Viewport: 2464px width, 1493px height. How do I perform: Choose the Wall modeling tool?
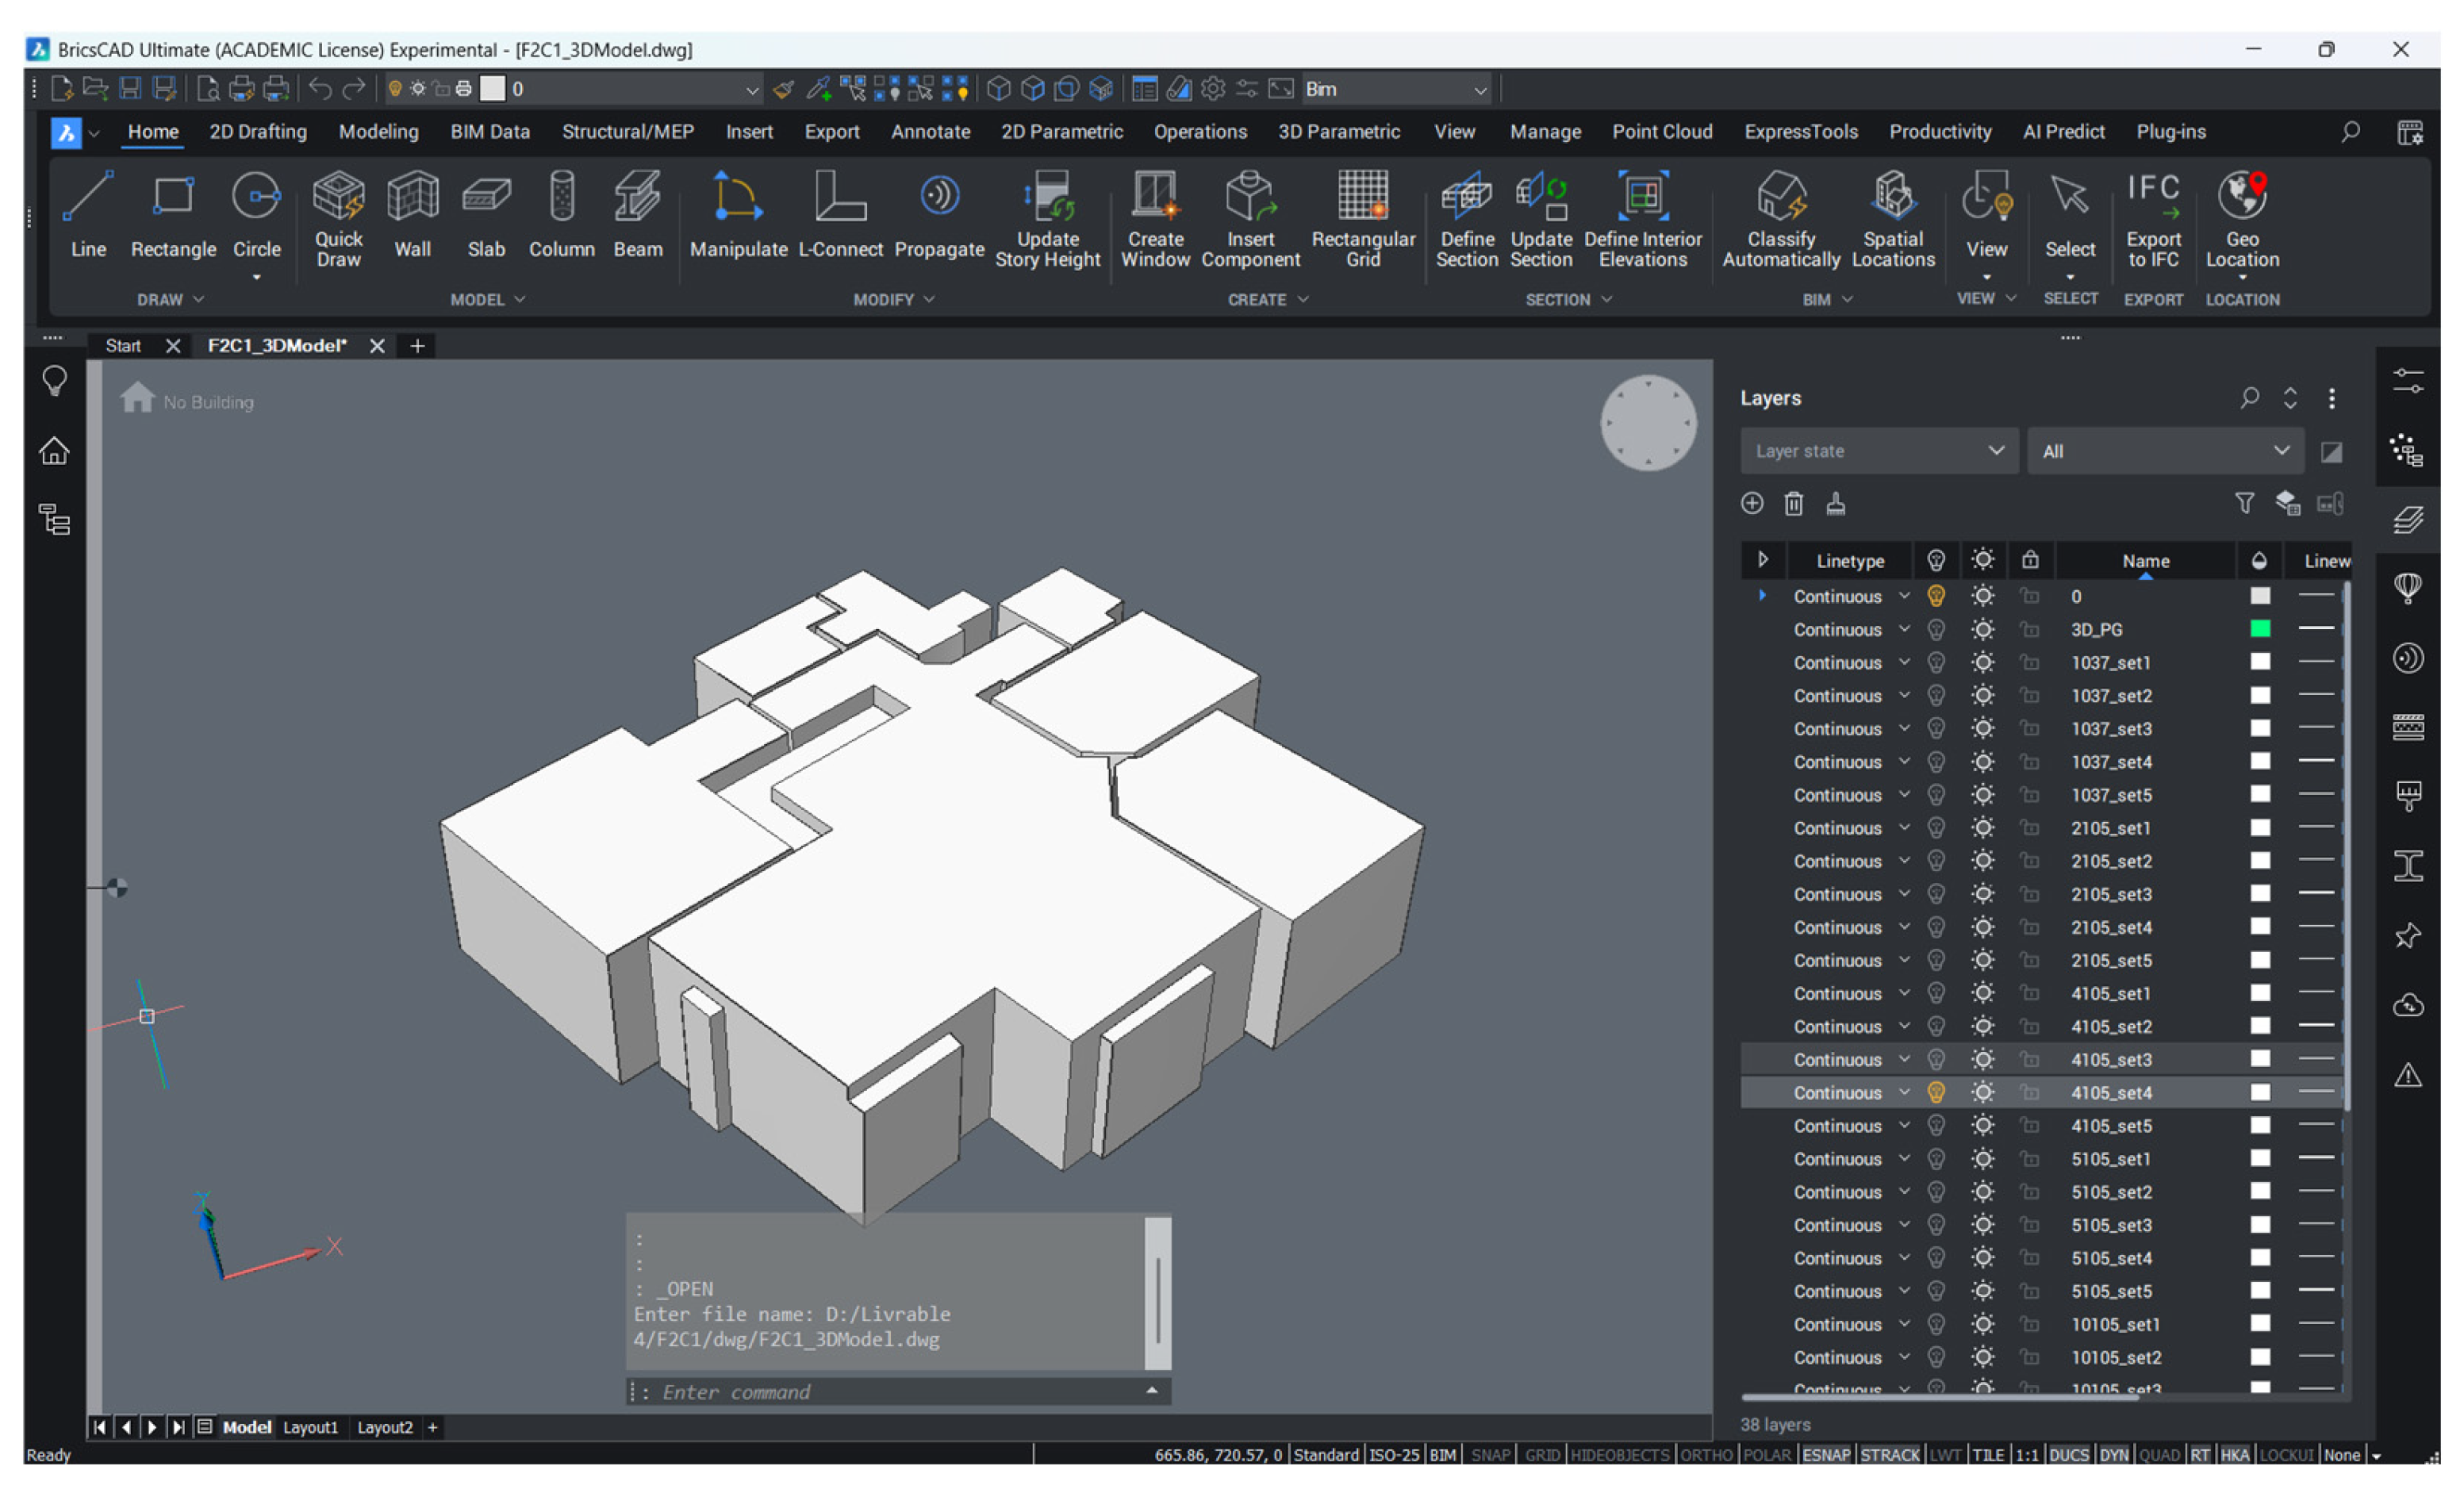click(x=412, y=214)
